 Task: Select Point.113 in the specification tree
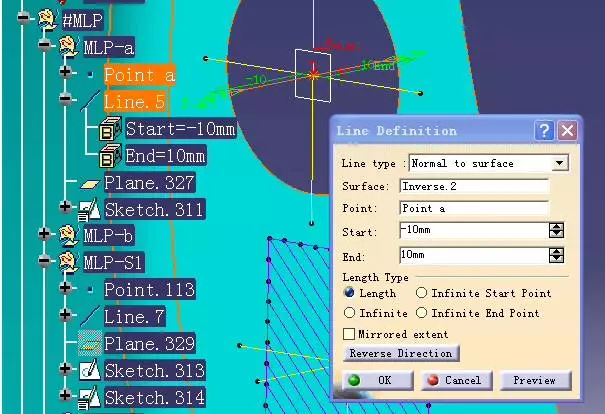tap(148, 290)
